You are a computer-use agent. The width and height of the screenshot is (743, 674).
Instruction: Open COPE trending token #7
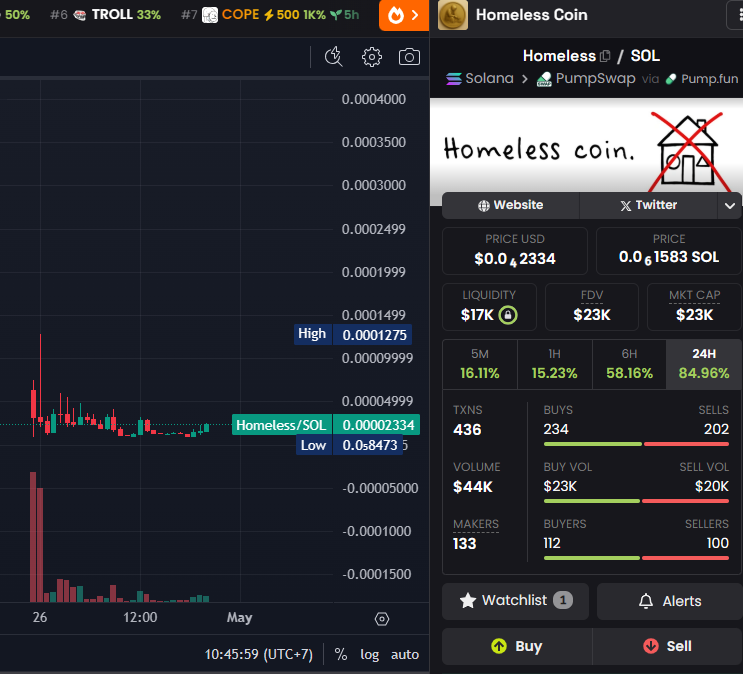click(x=270, y=15)
